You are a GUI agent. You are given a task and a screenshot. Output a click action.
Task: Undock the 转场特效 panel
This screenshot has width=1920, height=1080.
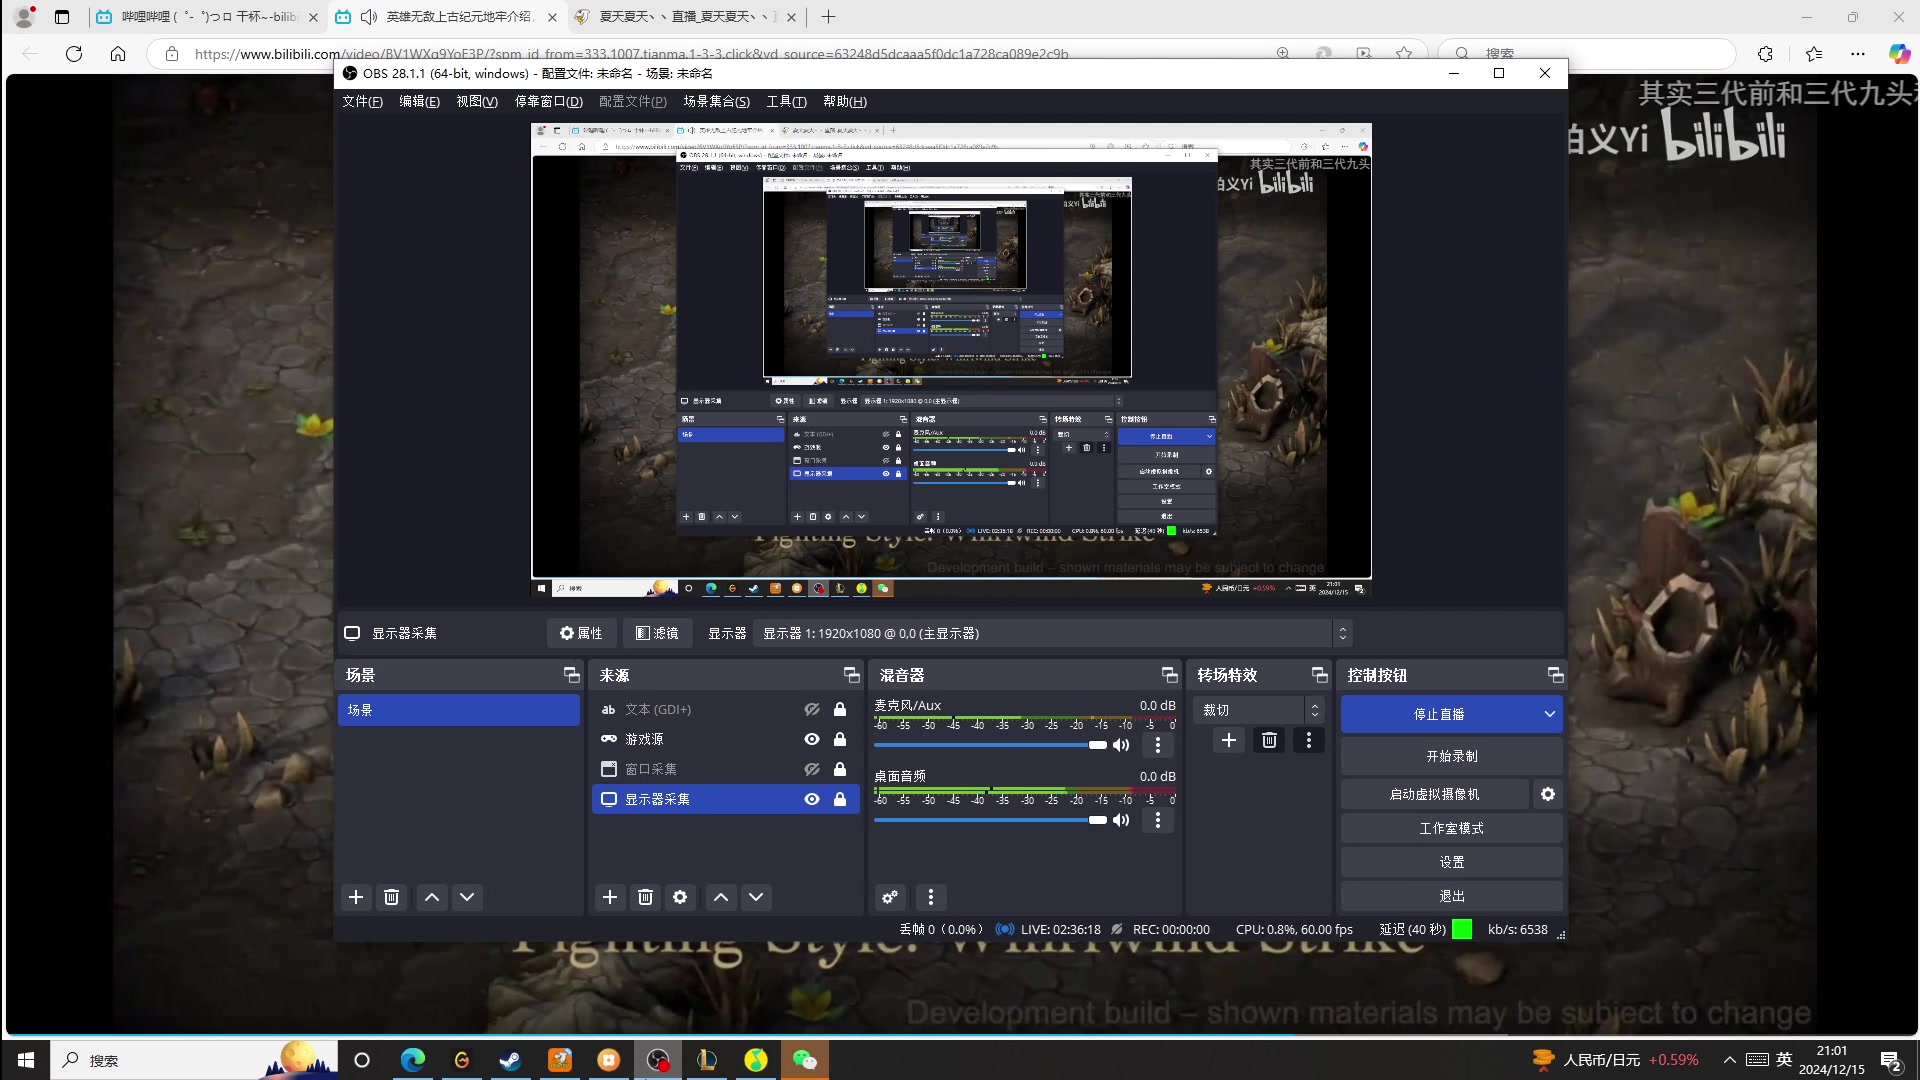[1319, 675]
